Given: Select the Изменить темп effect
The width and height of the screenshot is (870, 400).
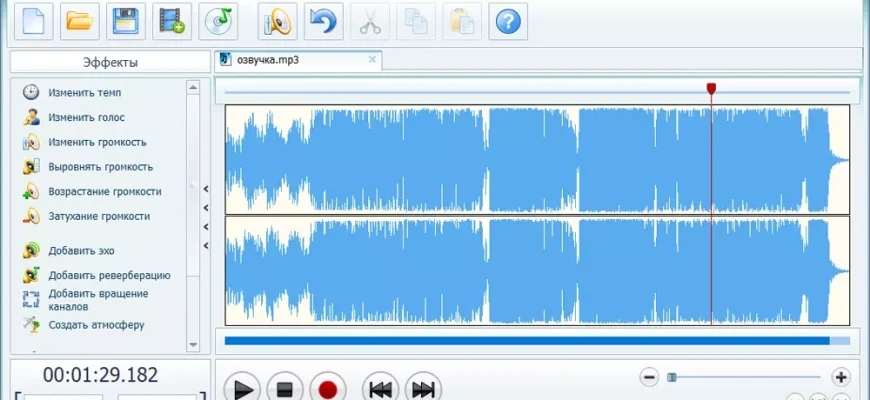Looking at the screenshot, I should (x=84, y=92).
